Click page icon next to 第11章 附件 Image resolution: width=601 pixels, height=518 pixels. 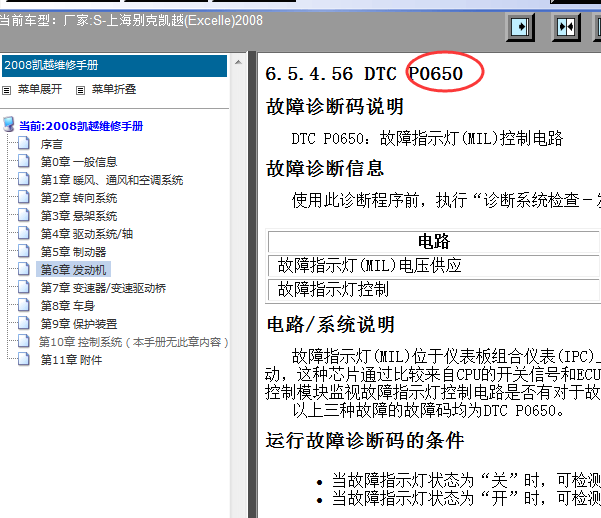coord(24,359)
